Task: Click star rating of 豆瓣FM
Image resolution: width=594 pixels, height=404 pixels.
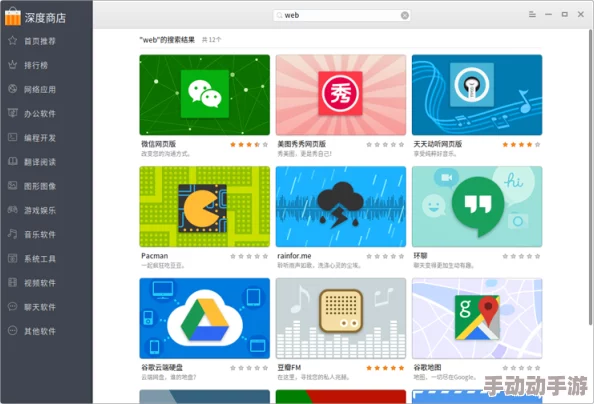Action: (x=385, y=368)
